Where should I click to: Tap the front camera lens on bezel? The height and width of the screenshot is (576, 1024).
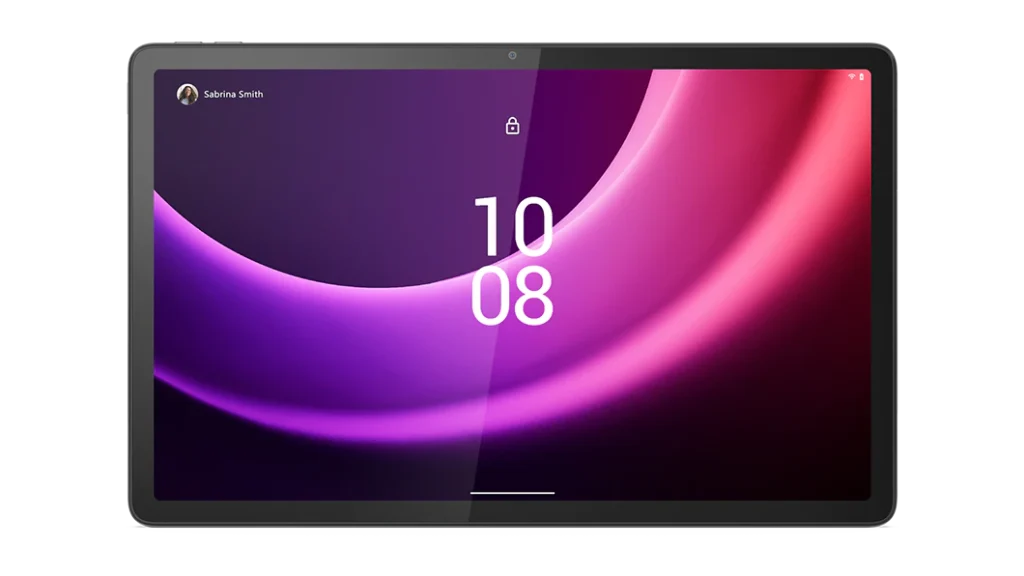513,56
